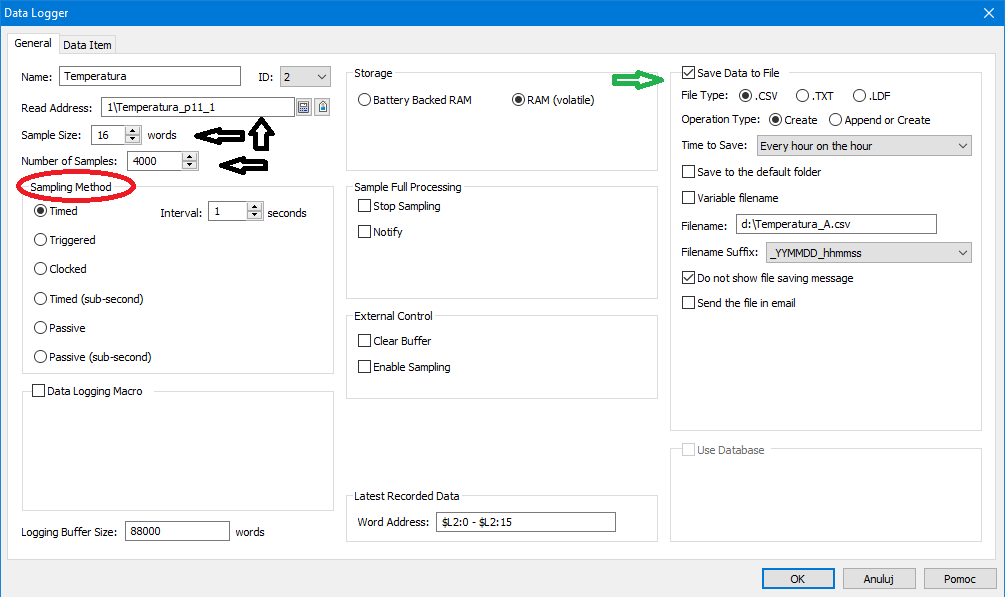Close the Data Logger dialog window
1005x597 pixels.
[x=988, y=13]
